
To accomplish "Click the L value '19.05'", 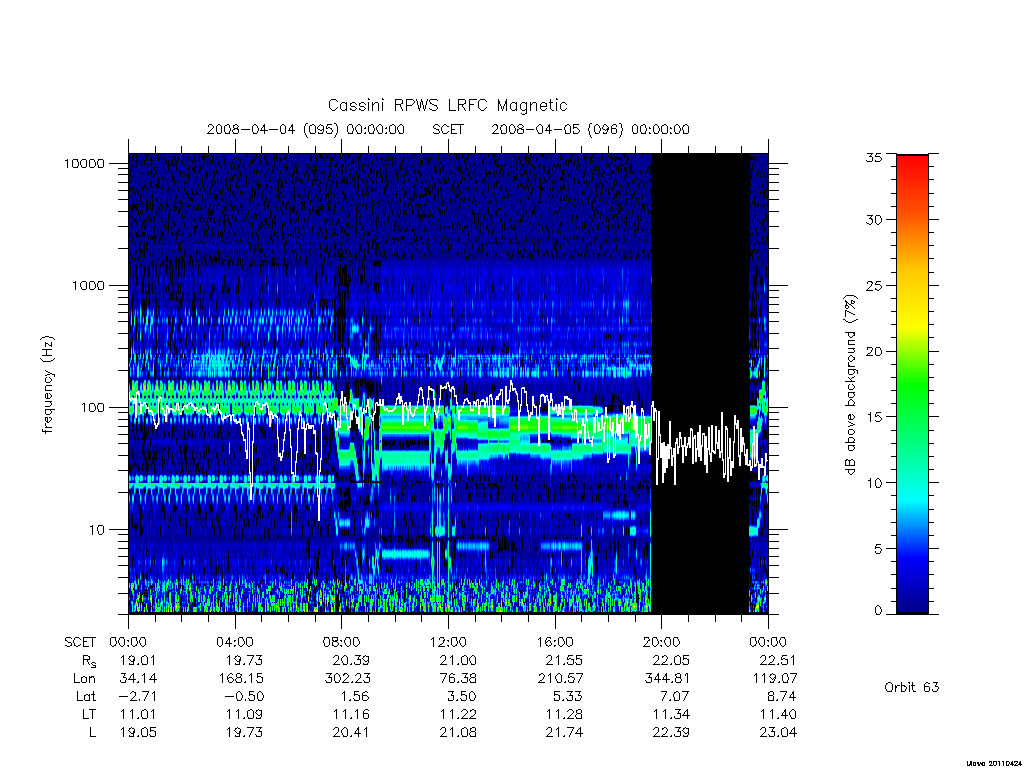I will (138, 733).
